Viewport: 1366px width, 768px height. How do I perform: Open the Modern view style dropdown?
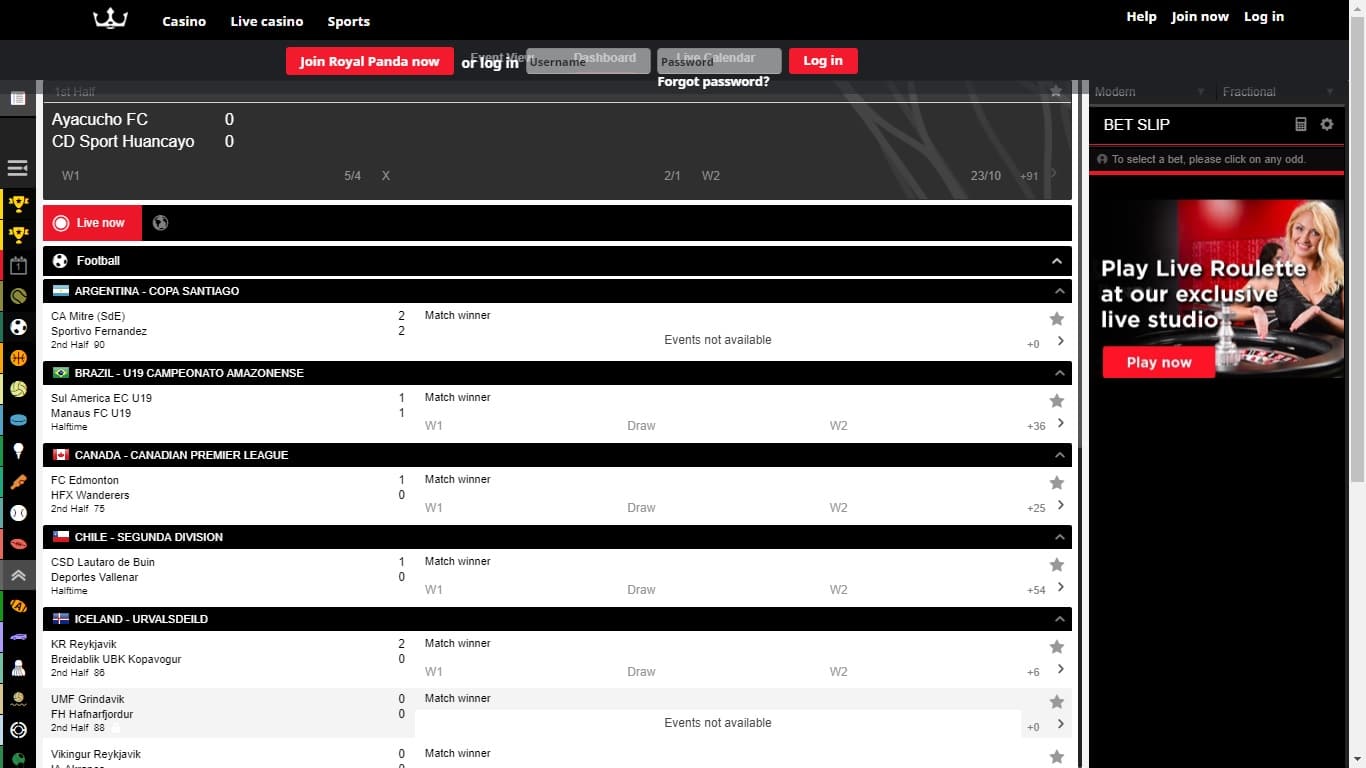[x=1149, y=92]
